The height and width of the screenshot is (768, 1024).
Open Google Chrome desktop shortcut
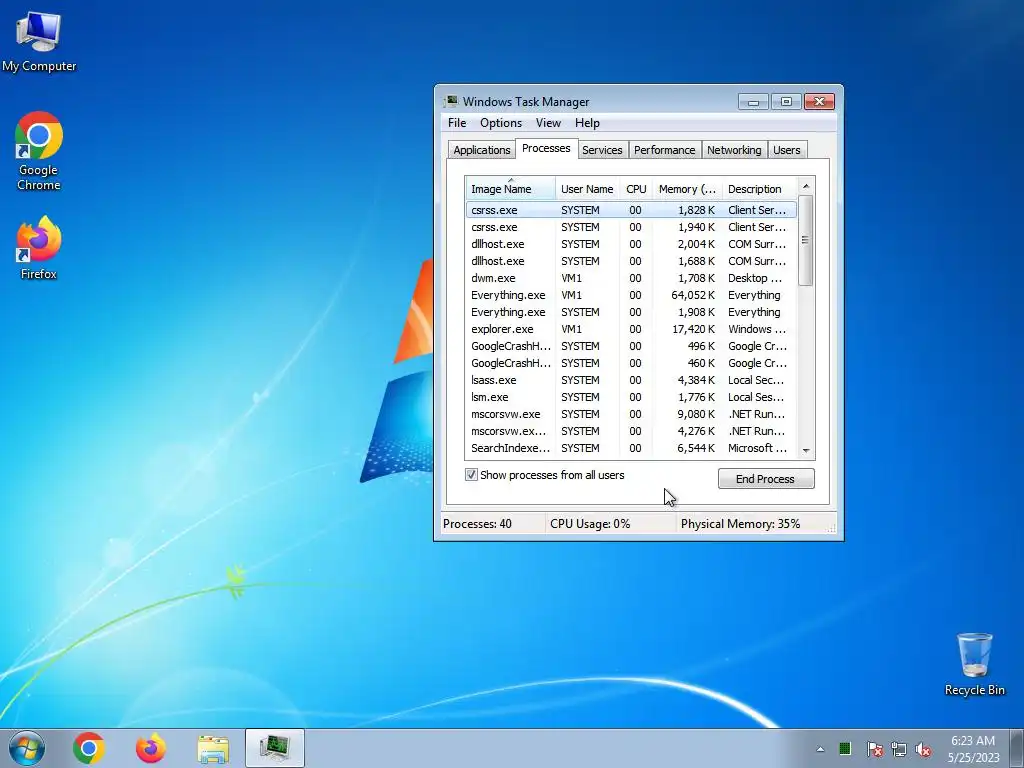pyautogui.click(x=39, y=151)
